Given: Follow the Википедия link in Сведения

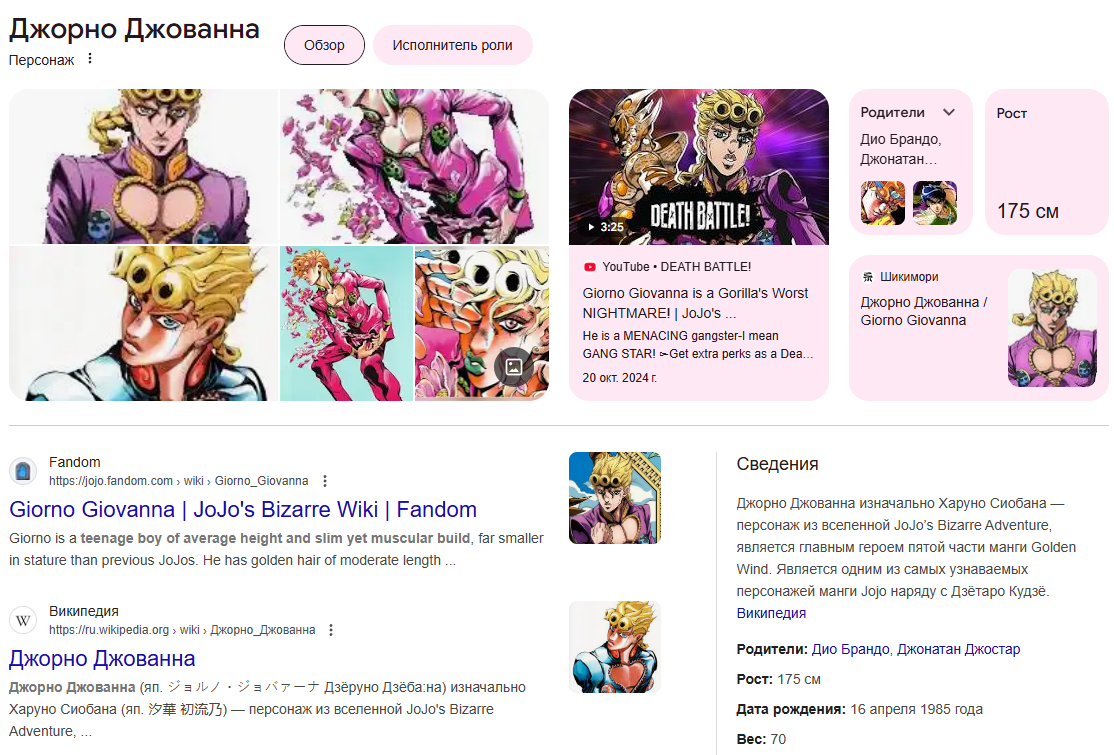Looking at the screenshot, I should click(771, 613).
